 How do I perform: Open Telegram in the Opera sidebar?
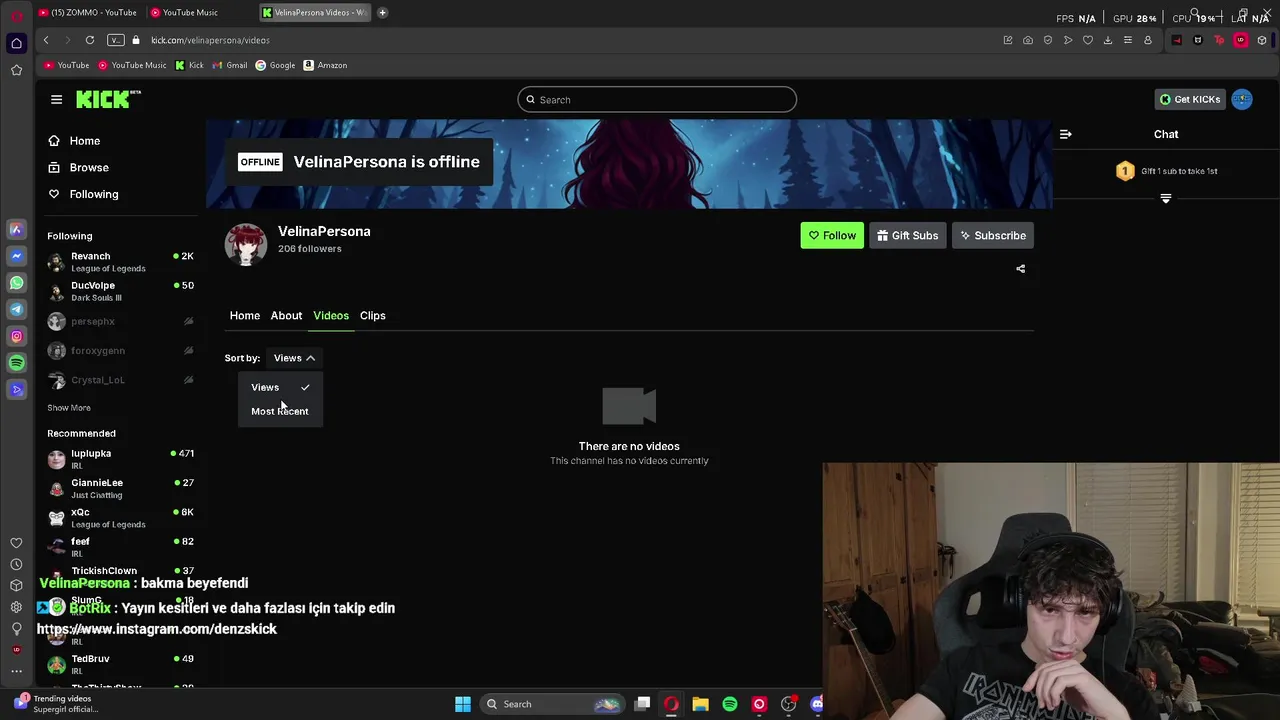click(x=16, y=310)
